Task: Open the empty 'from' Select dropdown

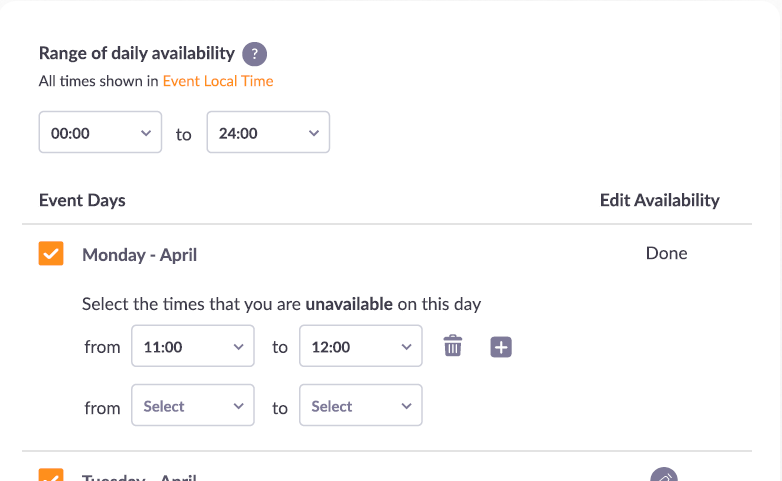Action: (193, 406)
